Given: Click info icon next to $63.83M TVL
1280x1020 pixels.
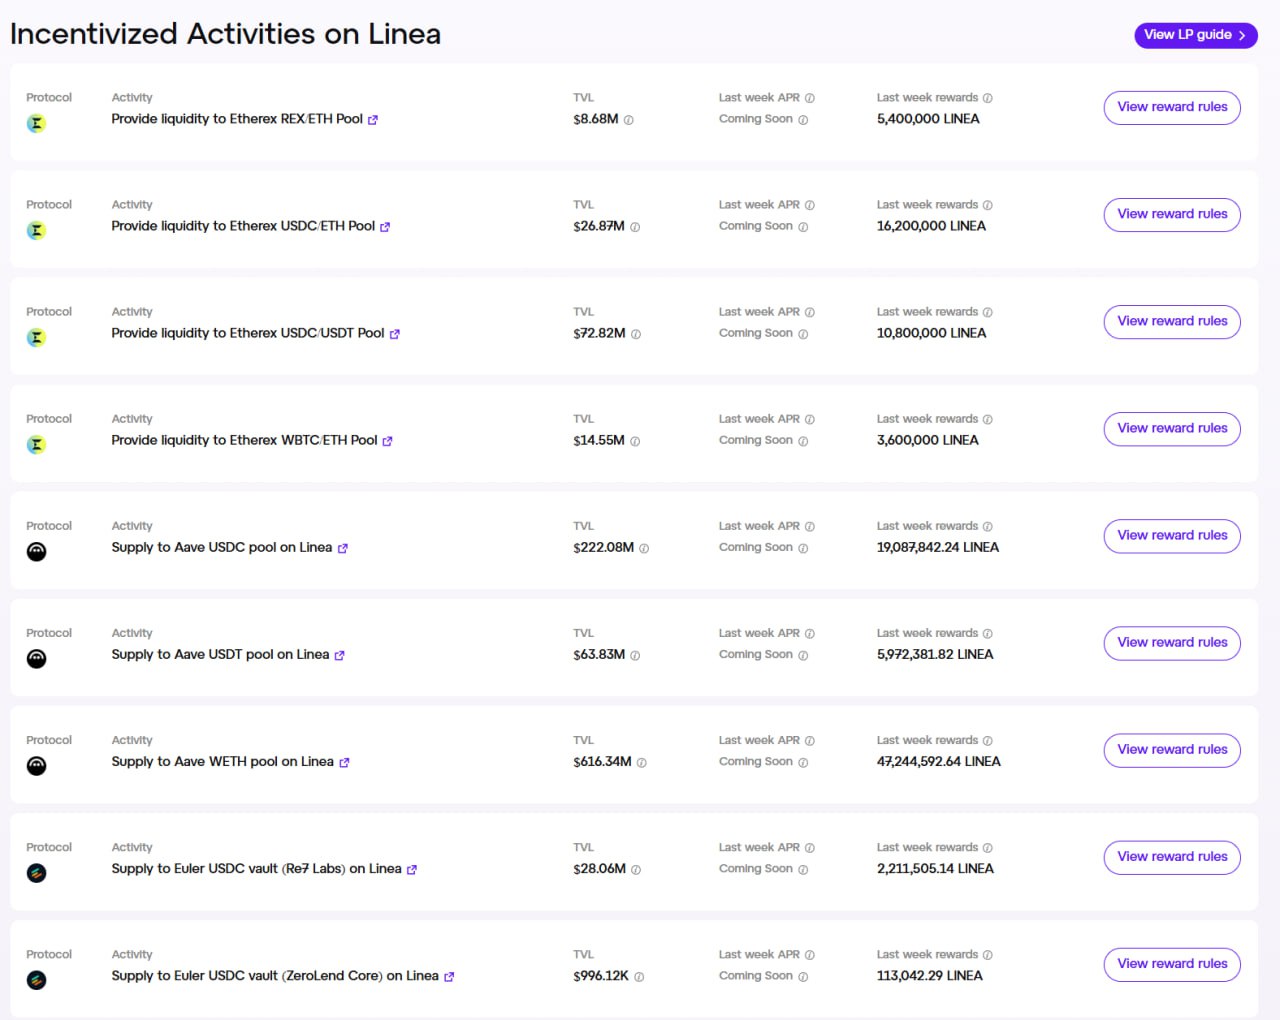Looking at the screenshot, I should tap(635, 655).
